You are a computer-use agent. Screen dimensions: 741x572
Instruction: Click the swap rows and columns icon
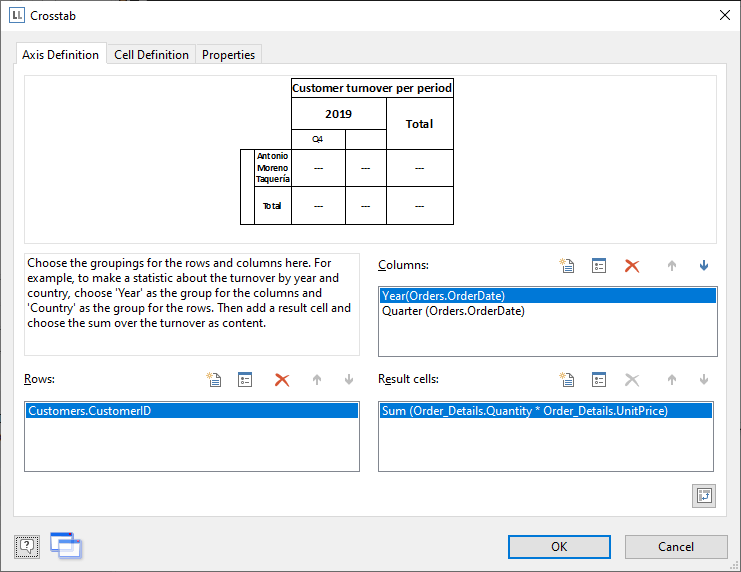(x=703, y=496)
